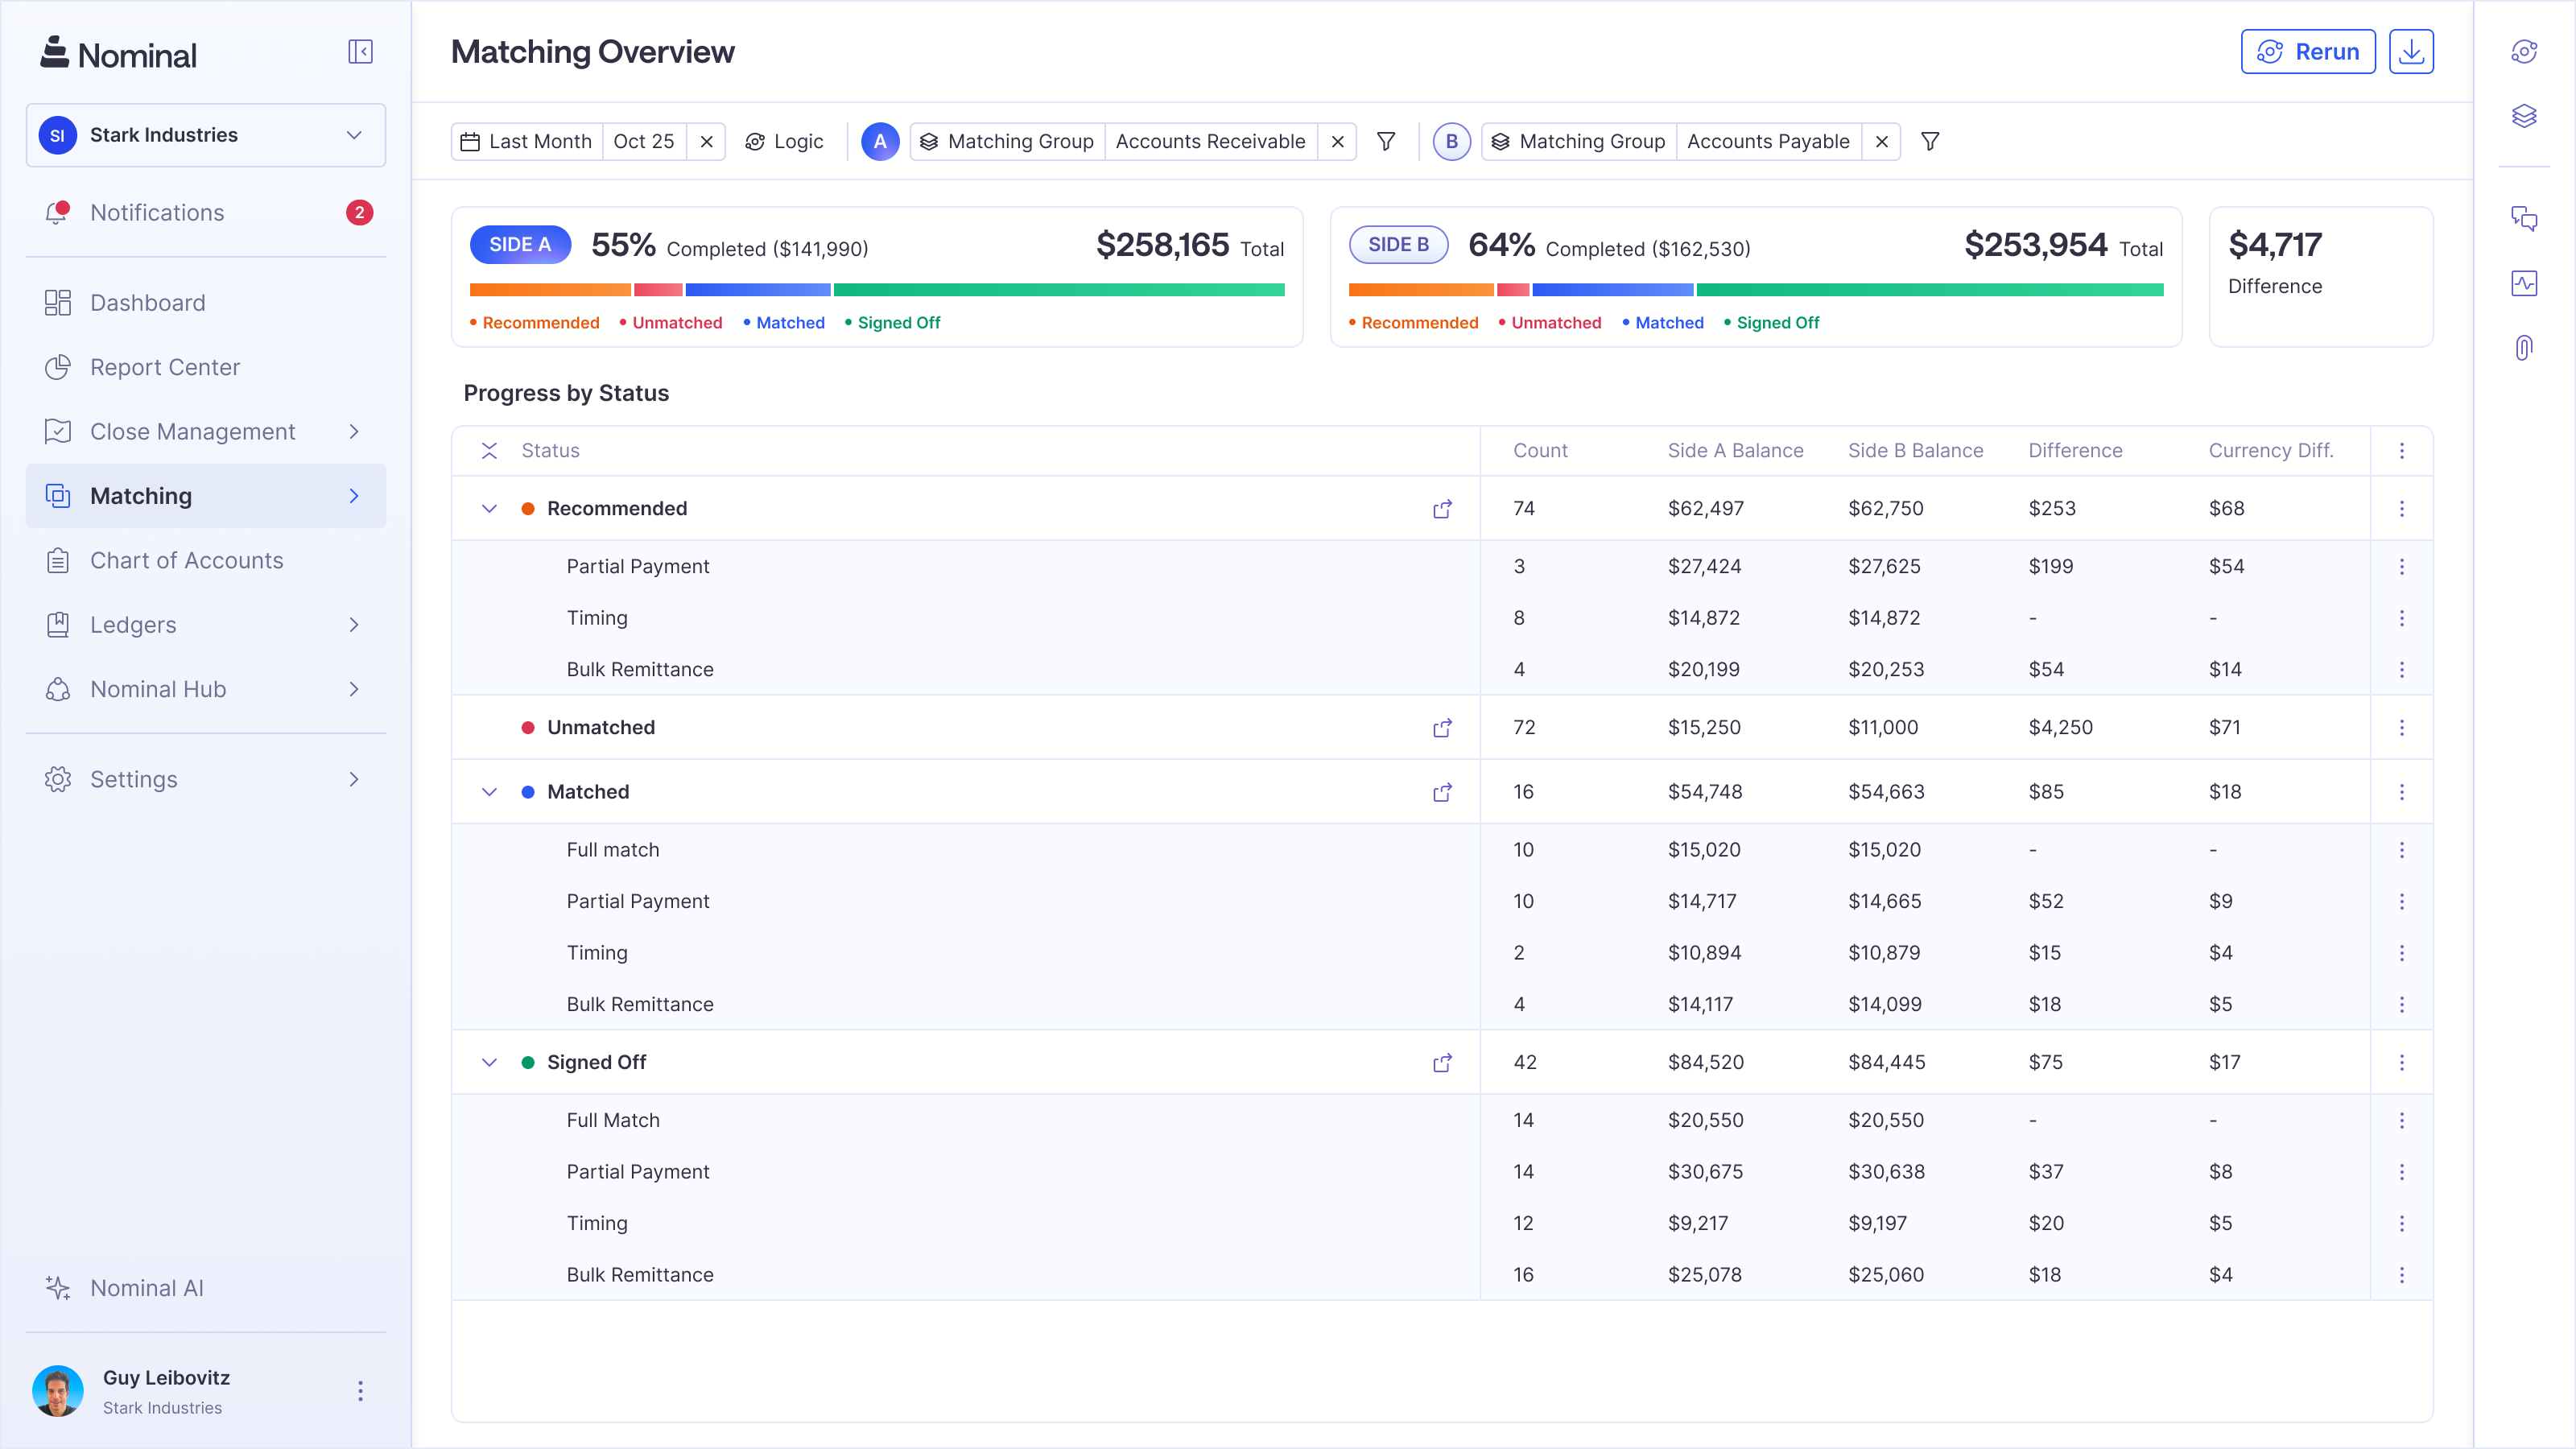Collapse the Recommended status group

tap(490, 508)
